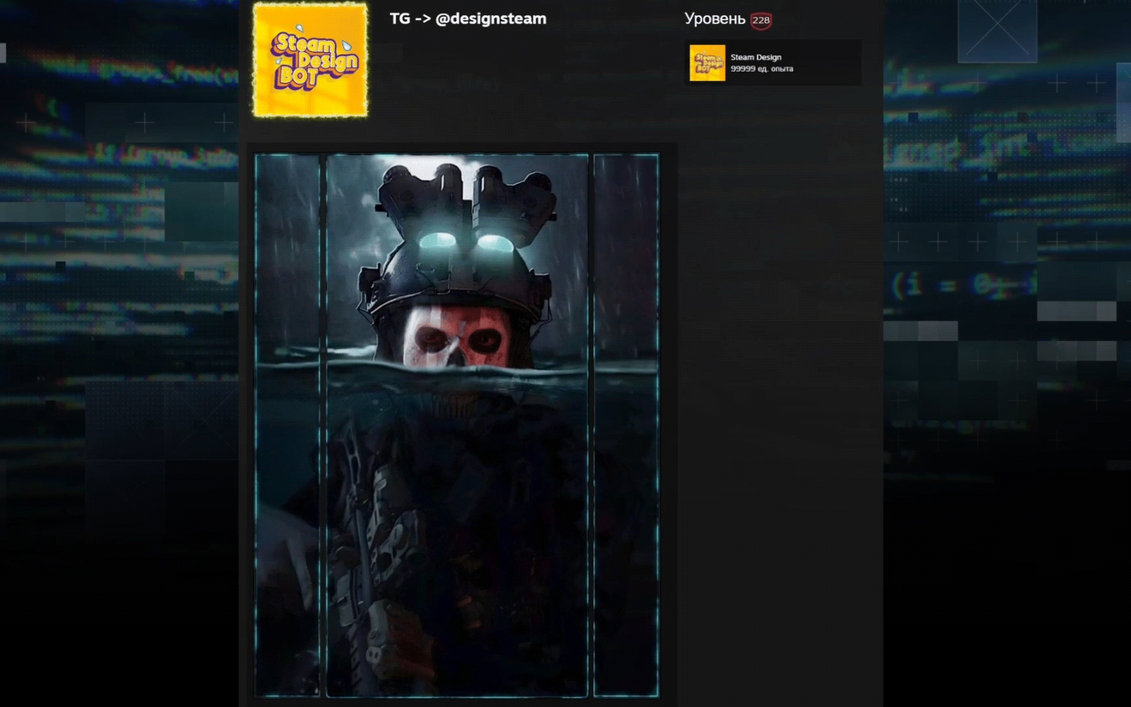This screenshot has height=707, width=1131.
Task: Open the left narrow artwork panel
Action: coord(288,425)
